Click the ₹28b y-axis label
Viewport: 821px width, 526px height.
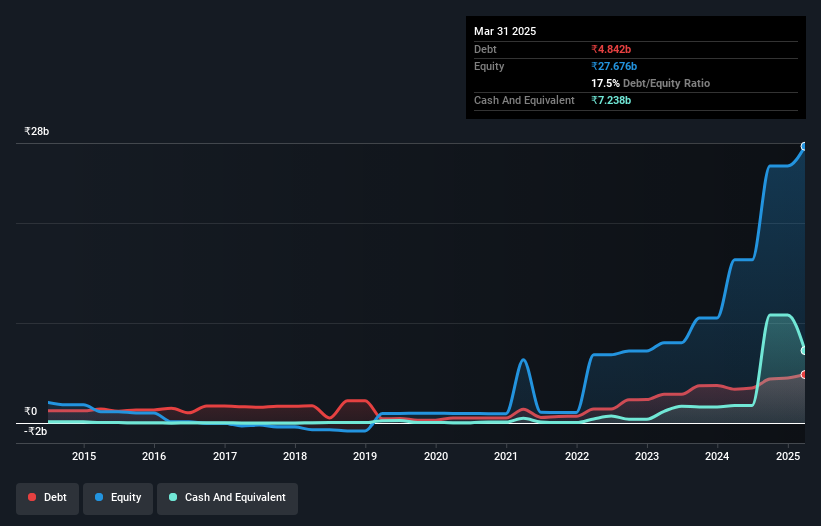tap(37, 131)
